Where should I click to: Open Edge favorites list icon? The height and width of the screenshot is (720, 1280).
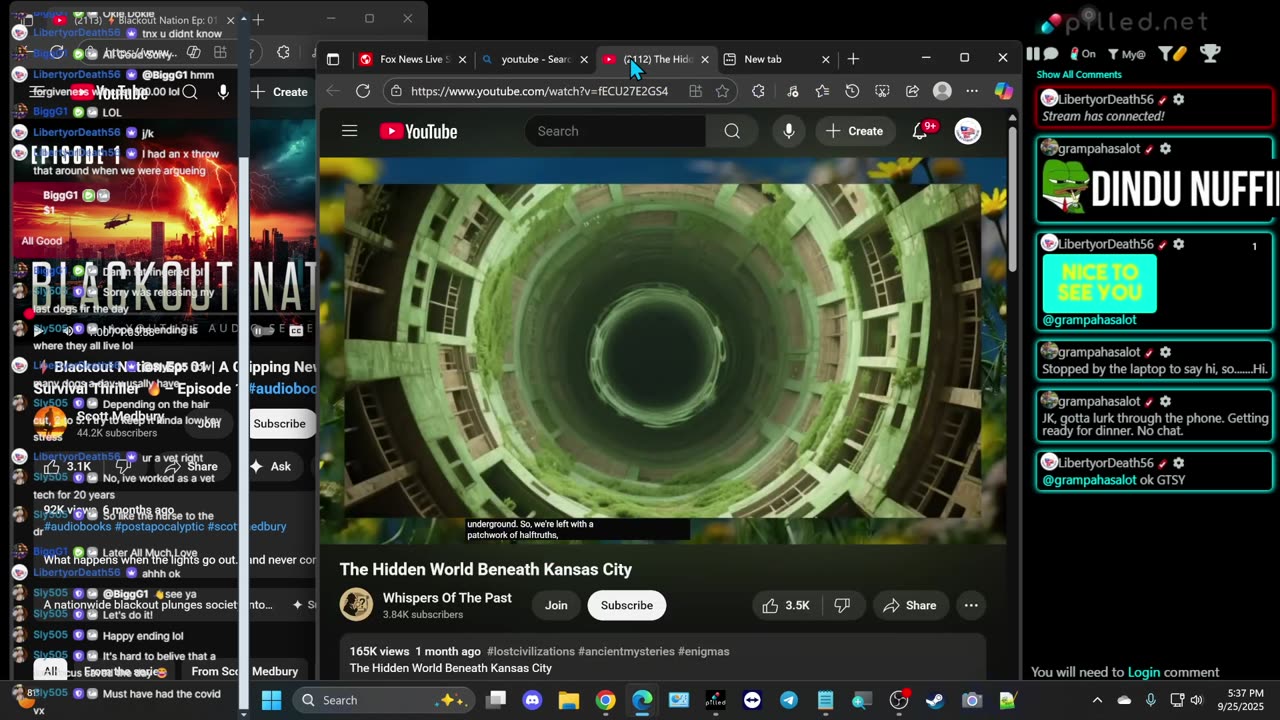click(822, 91)
